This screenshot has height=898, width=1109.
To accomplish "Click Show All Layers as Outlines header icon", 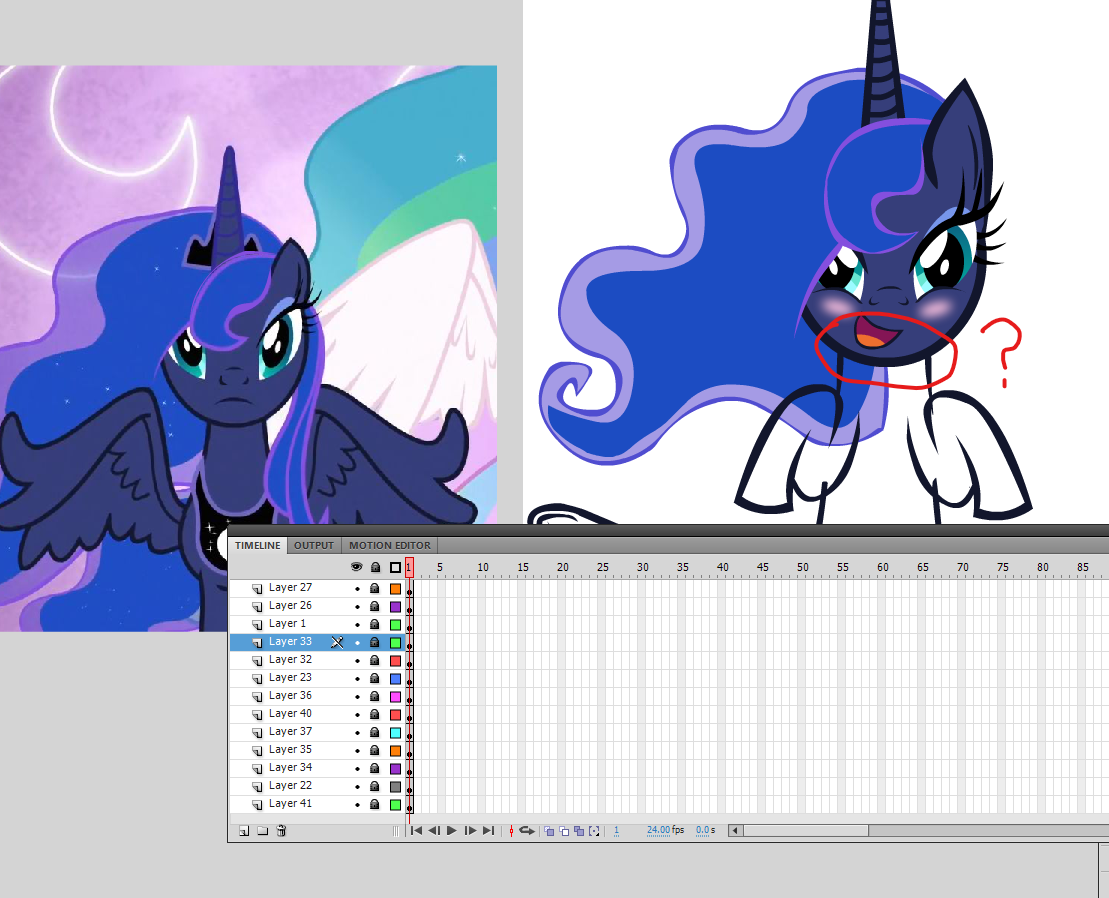I will tap(395, 567).
